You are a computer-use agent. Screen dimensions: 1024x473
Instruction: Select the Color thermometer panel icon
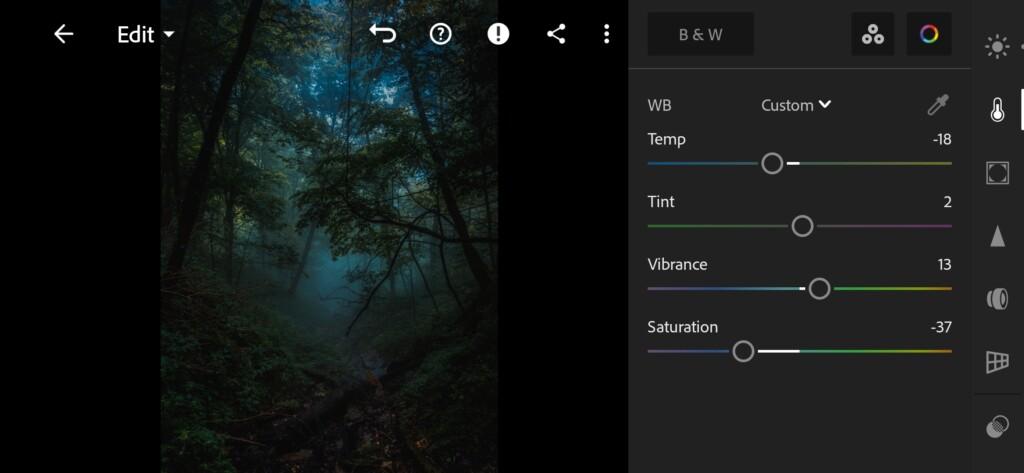point(997,110)
